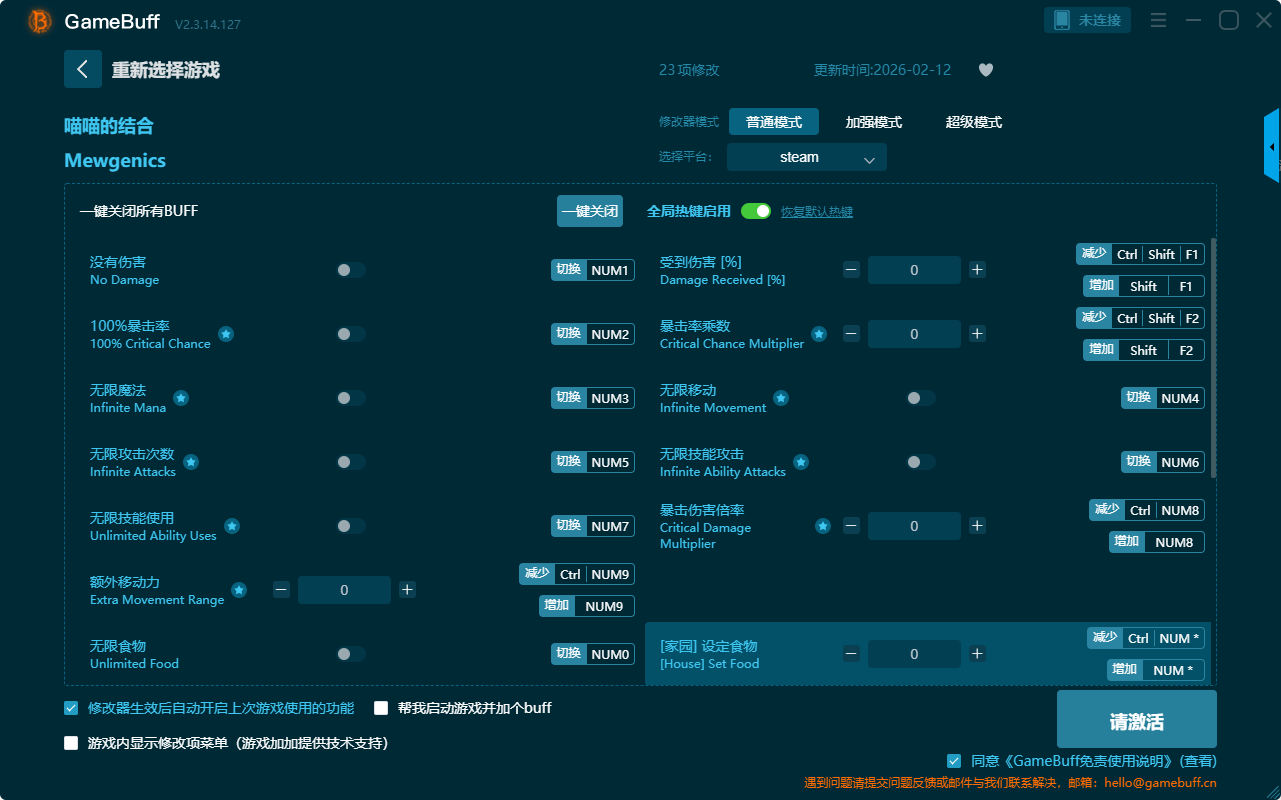Expand the right-edge side panel arrow
1281x800 pixels.
click(x=1272, y=147)
